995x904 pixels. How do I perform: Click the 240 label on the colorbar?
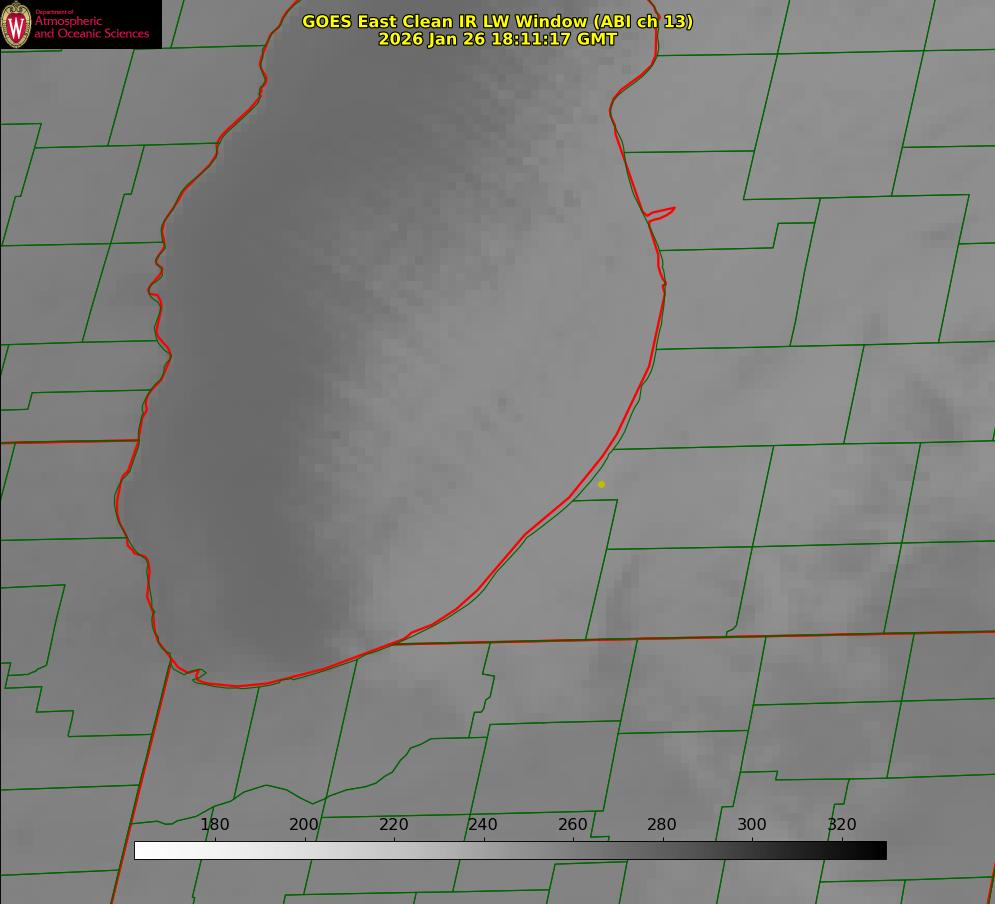[483, 825]
